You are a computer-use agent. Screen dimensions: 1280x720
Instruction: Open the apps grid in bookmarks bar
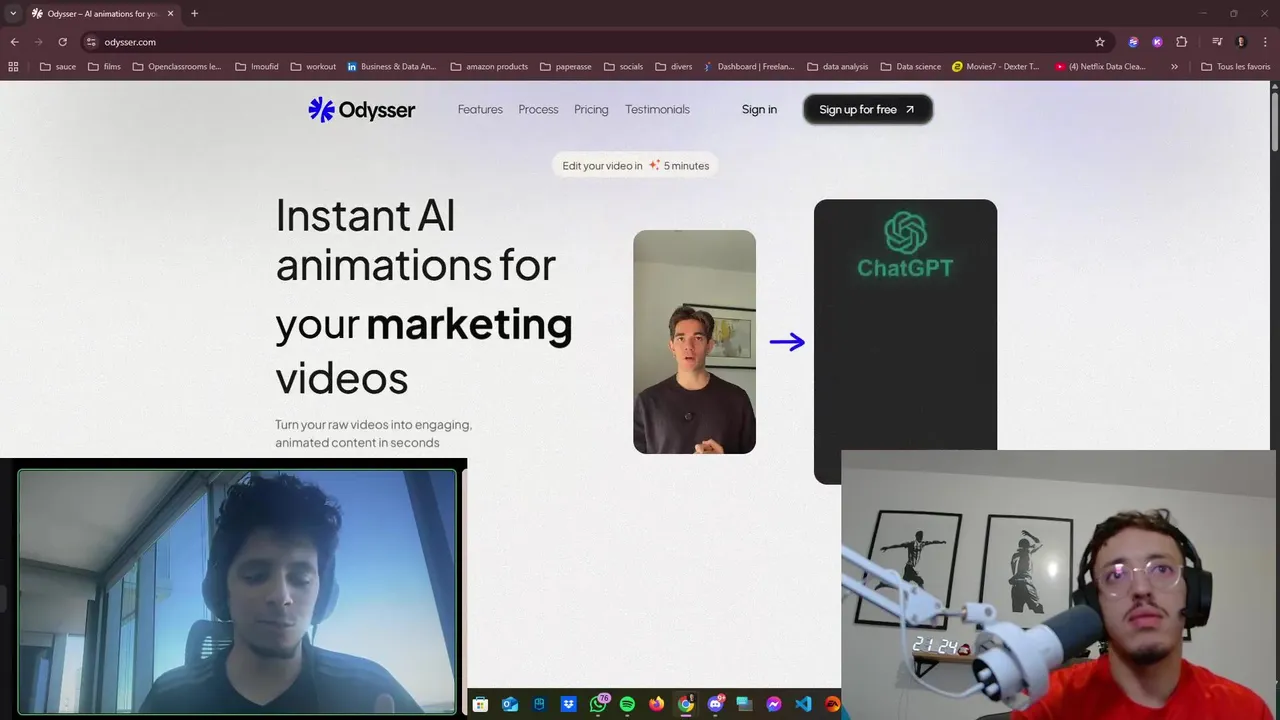[13, 67]
